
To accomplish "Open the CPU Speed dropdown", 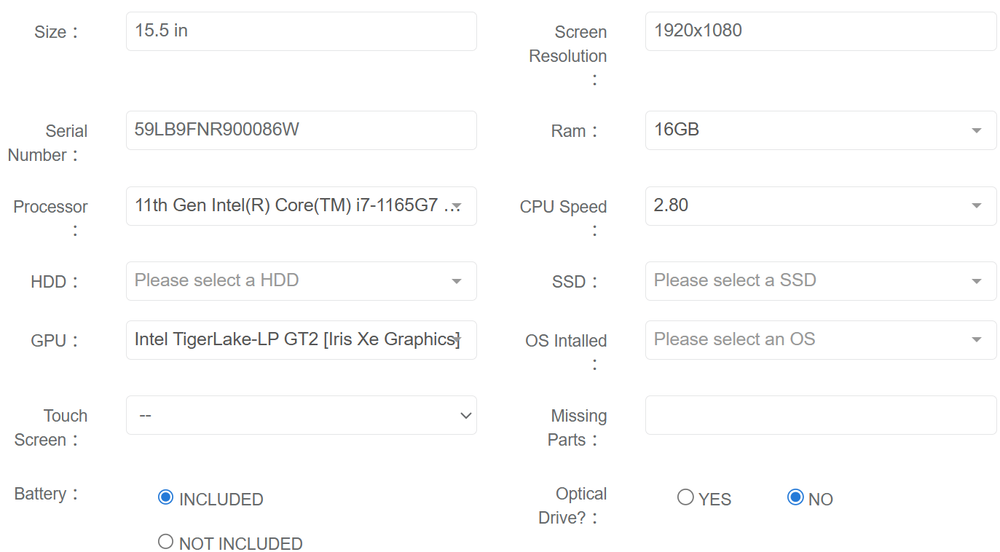I will [810, 206].
